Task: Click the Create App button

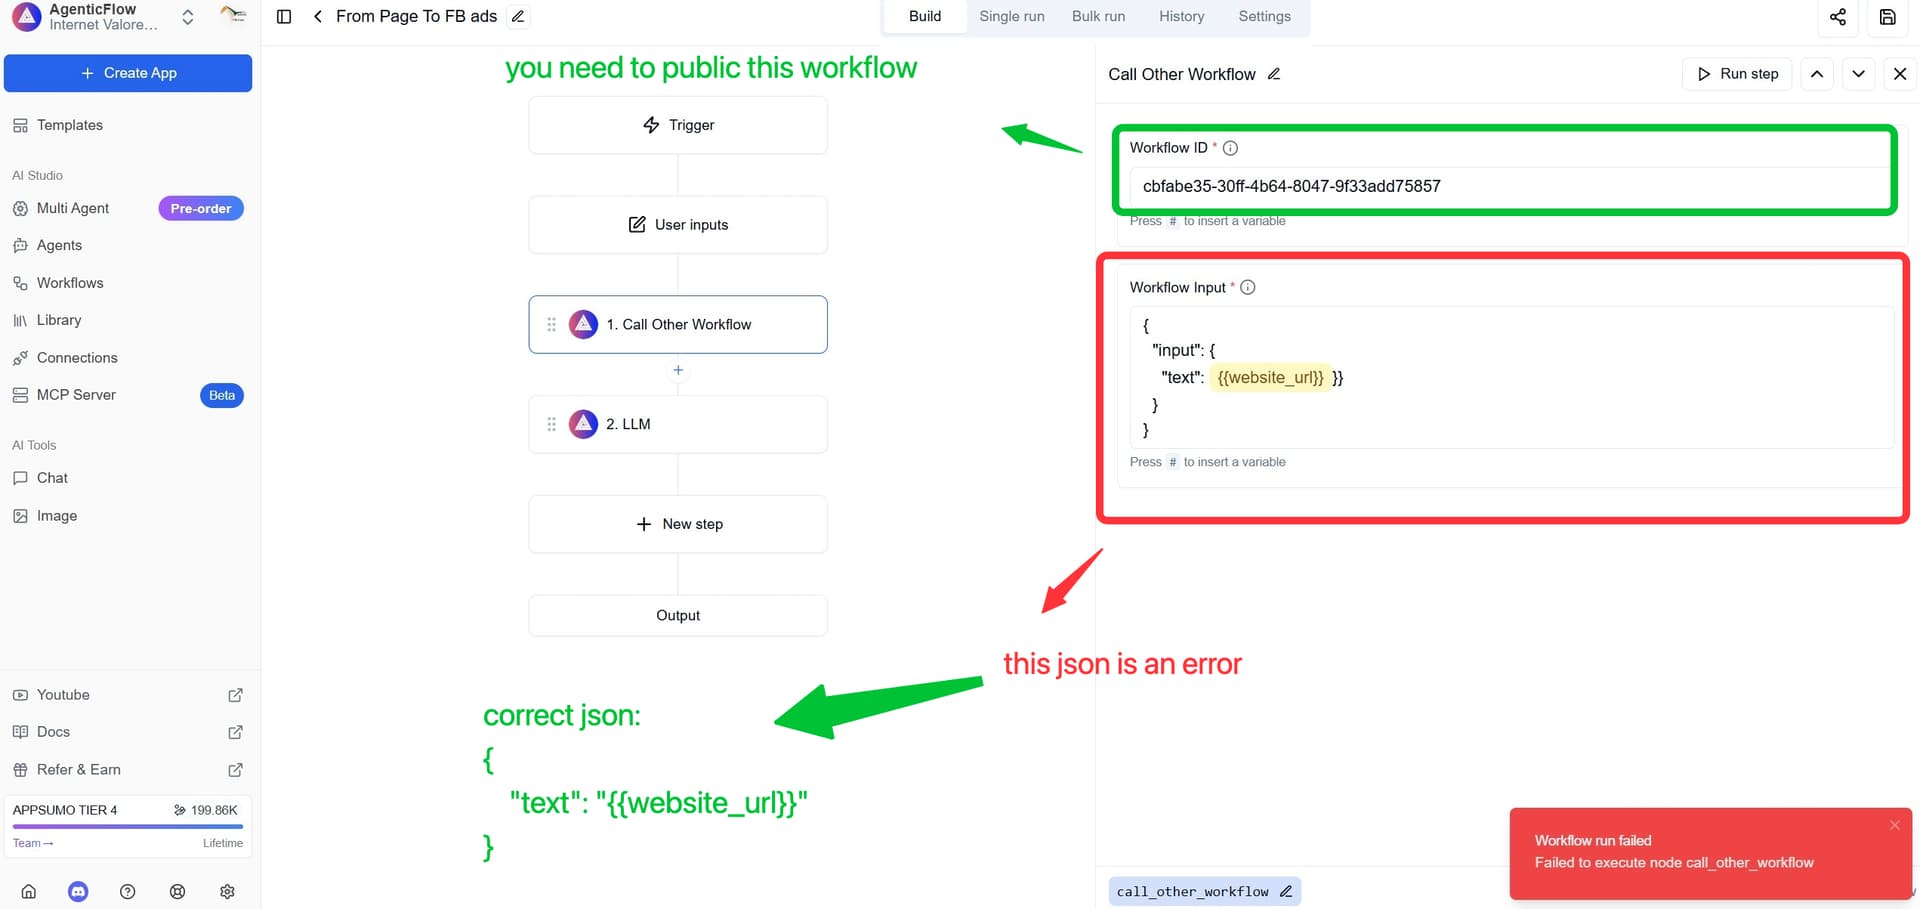Action: coord(128,73)
